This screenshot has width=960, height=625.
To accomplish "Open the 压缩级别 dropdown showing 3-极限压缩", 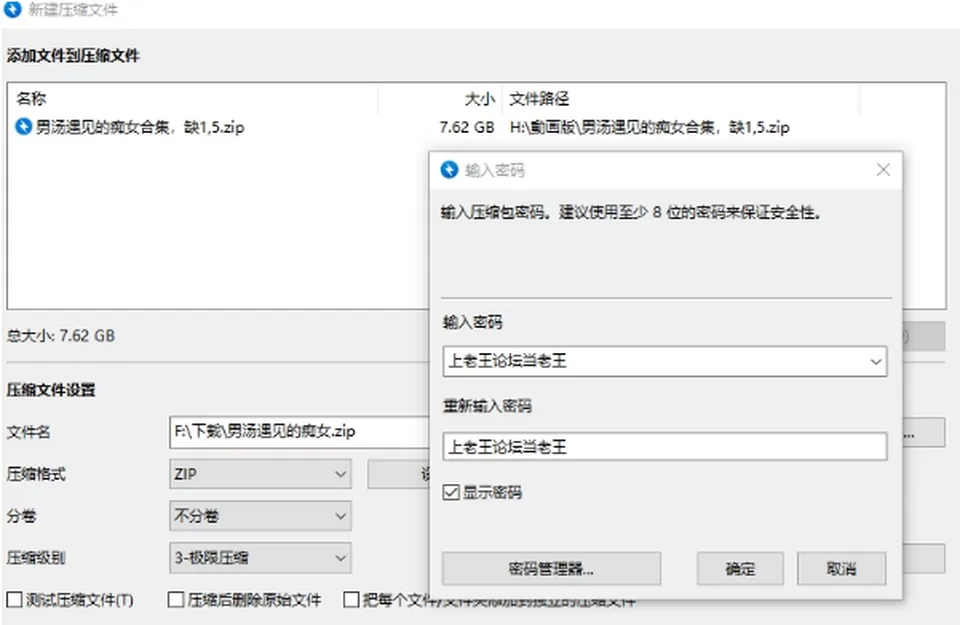I will coord(260,558).
